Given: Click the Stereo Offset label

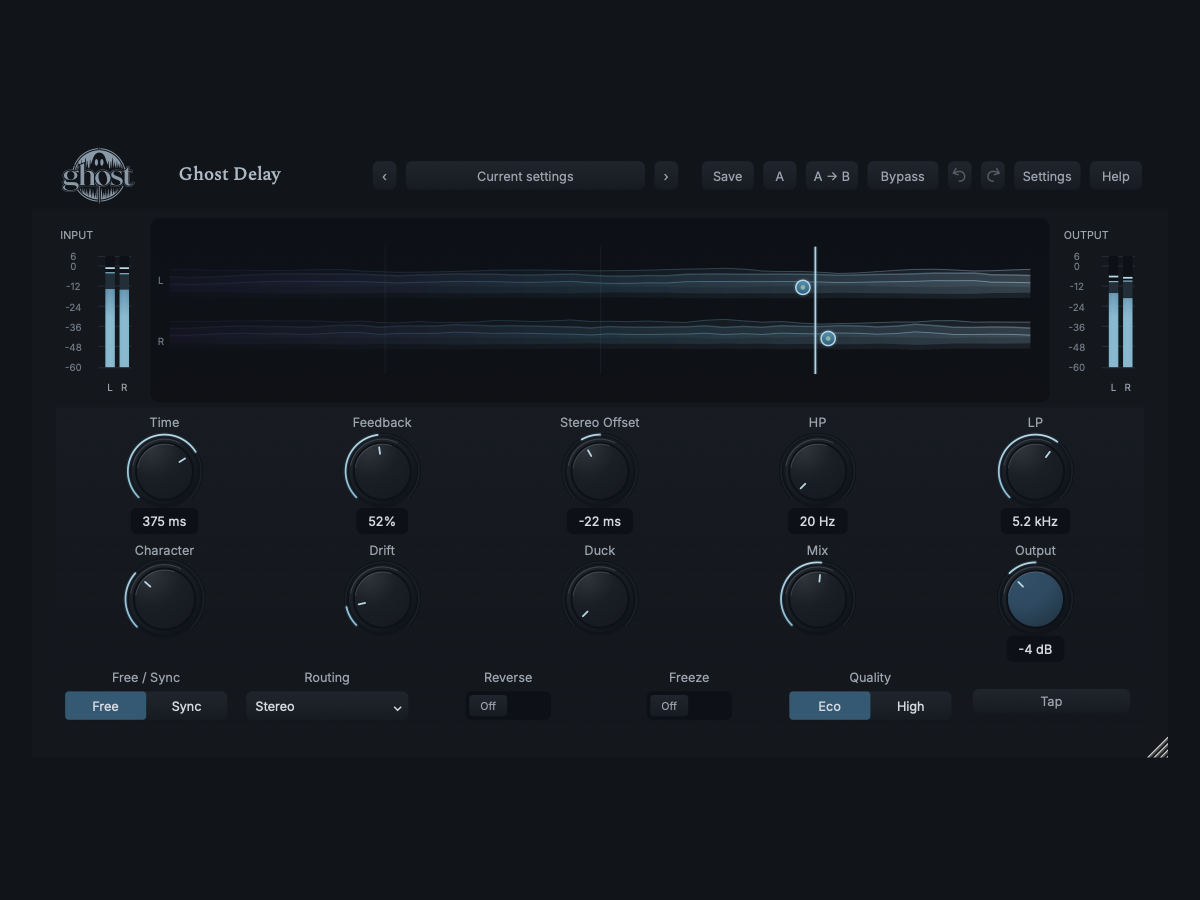Looking at the screenshot, I should coord(600,423).
